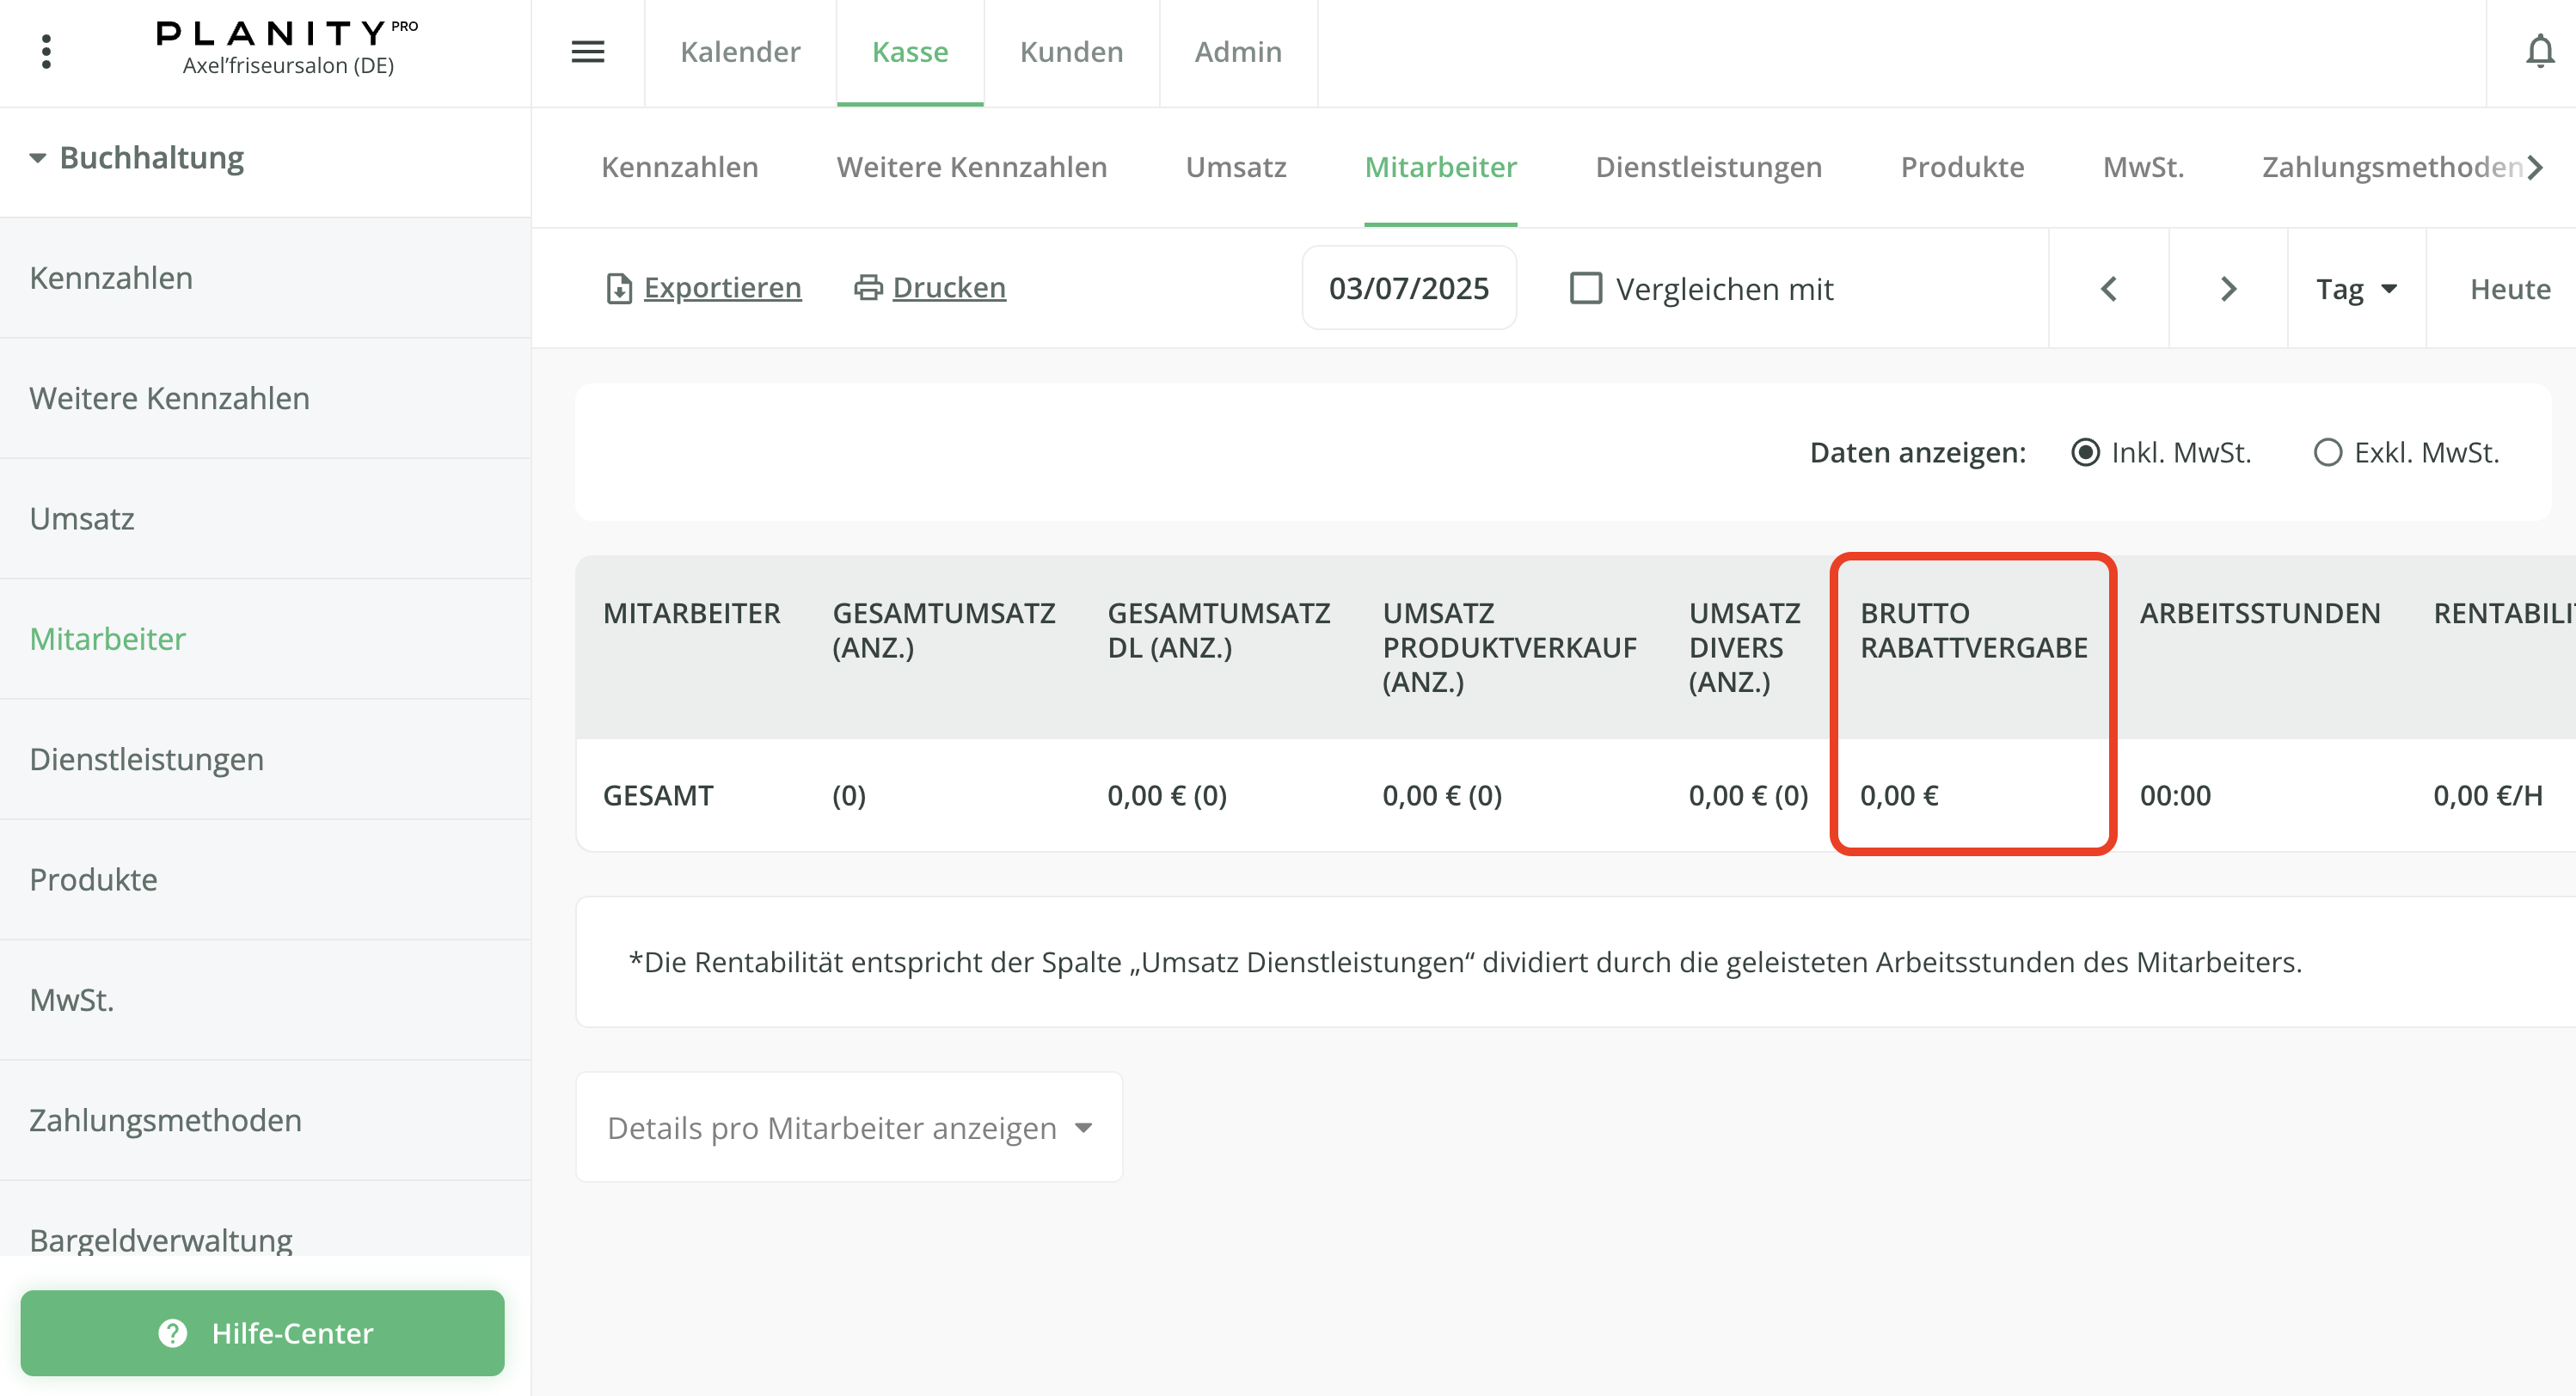Click the hamburger menu icon

[x=588, y=52]
